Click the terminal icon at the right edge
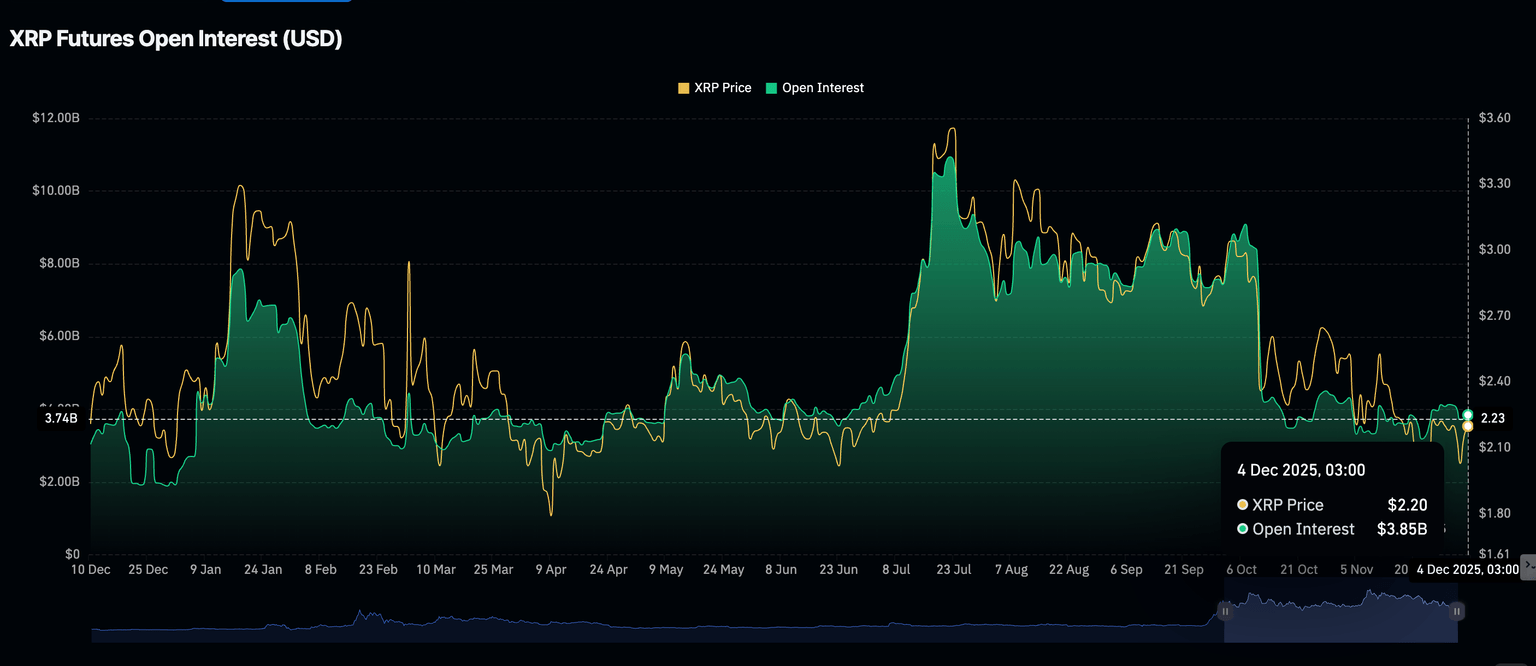The image size is (1536, 666). click(1527, 566)
